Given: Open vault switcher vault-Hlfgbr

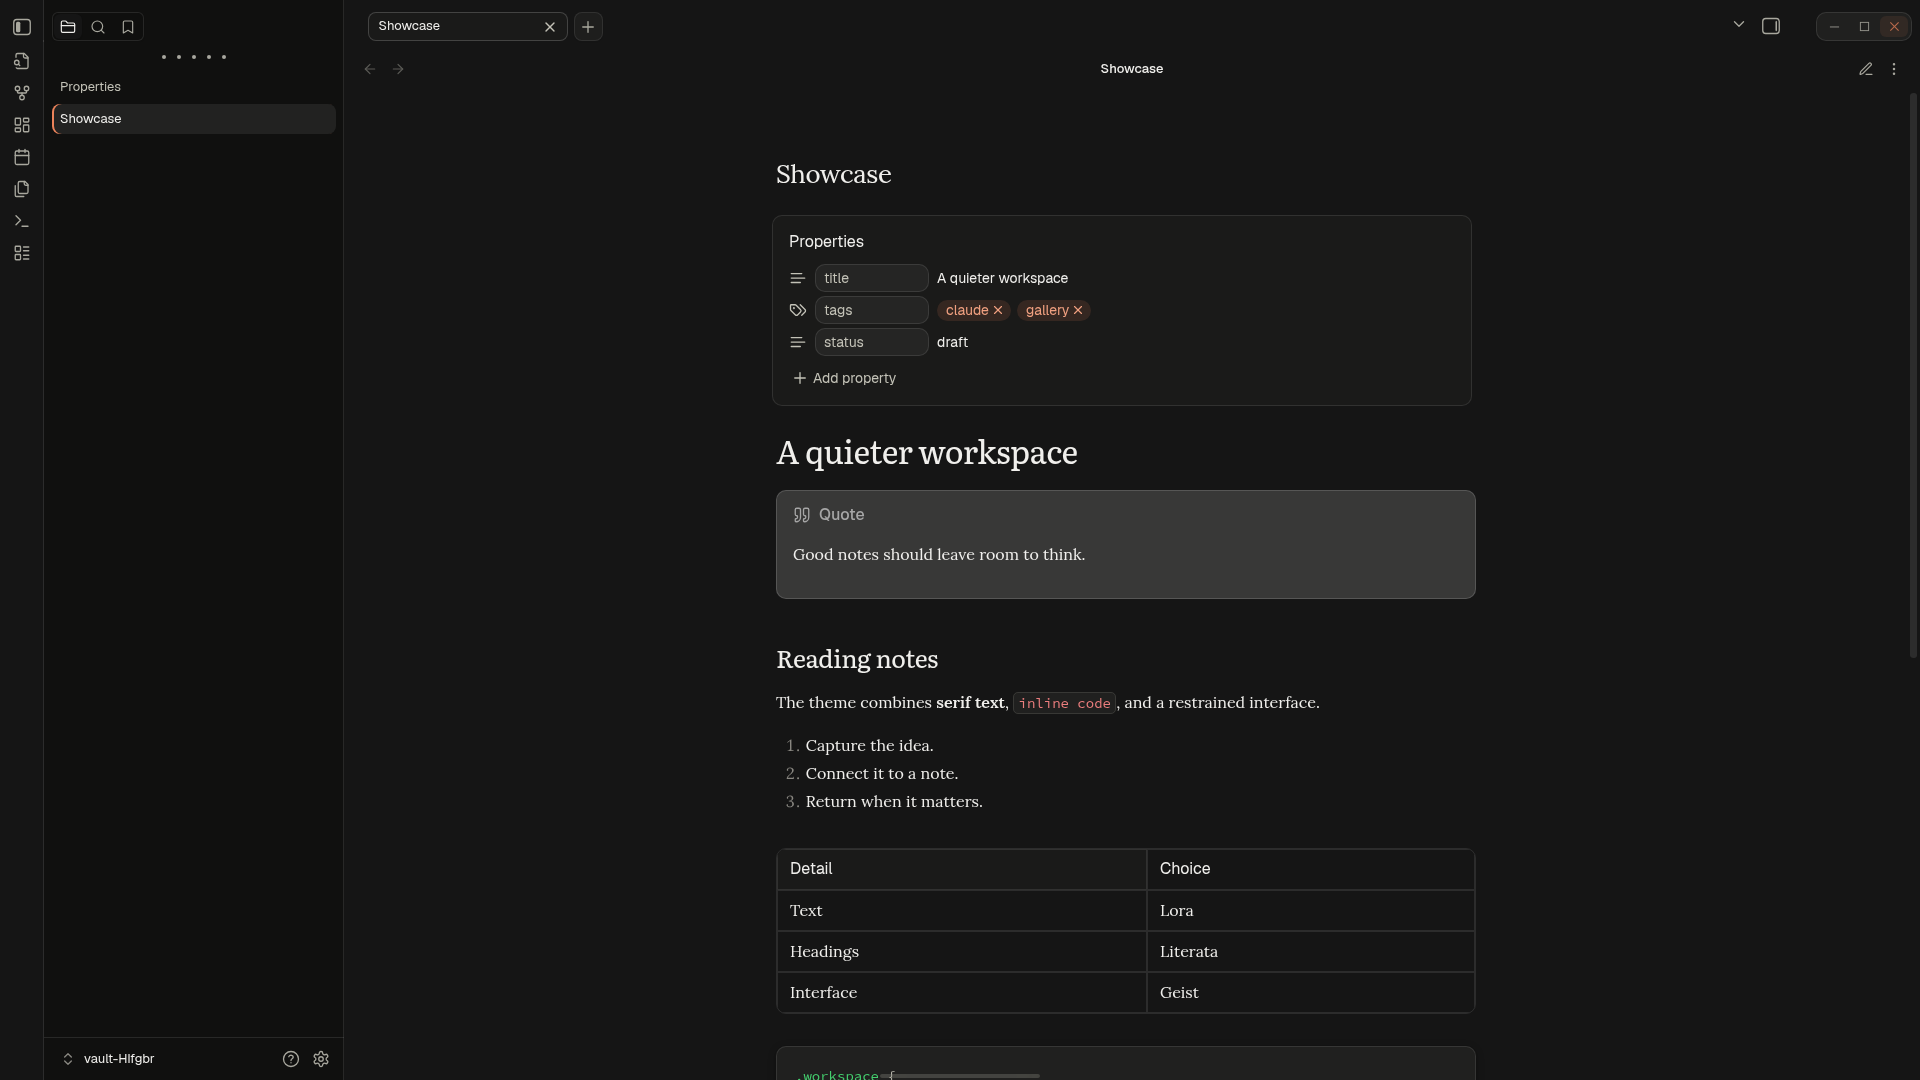Looking at the screenshot, I should click(108, 1059).
